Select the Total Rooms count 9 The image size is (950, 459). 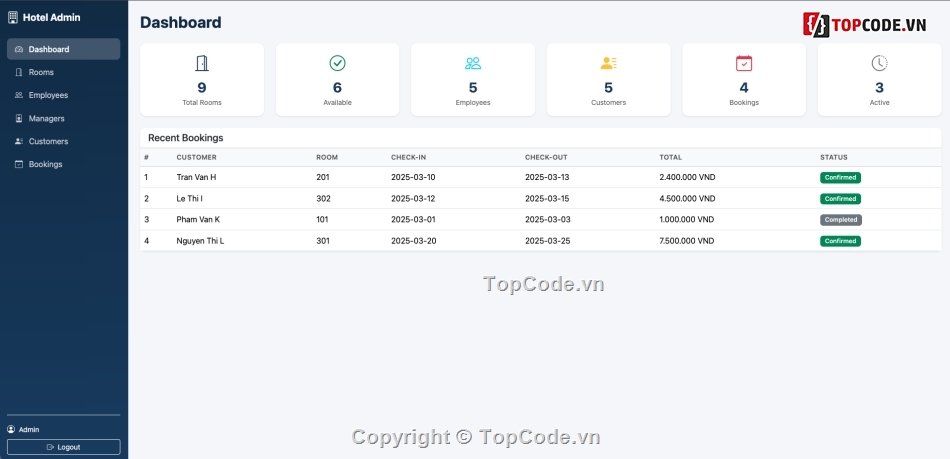[202, 88]
